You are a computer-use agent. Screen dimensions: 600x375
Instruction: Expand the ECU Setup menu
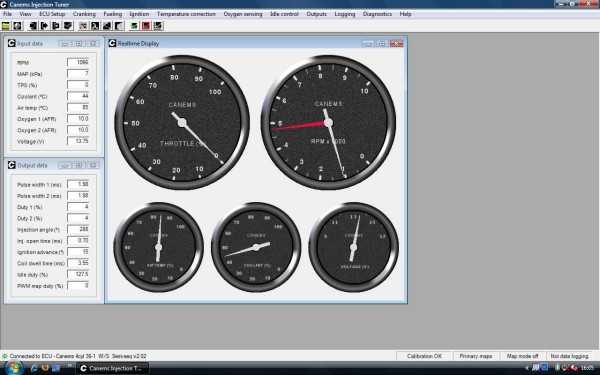pos(52,14)
